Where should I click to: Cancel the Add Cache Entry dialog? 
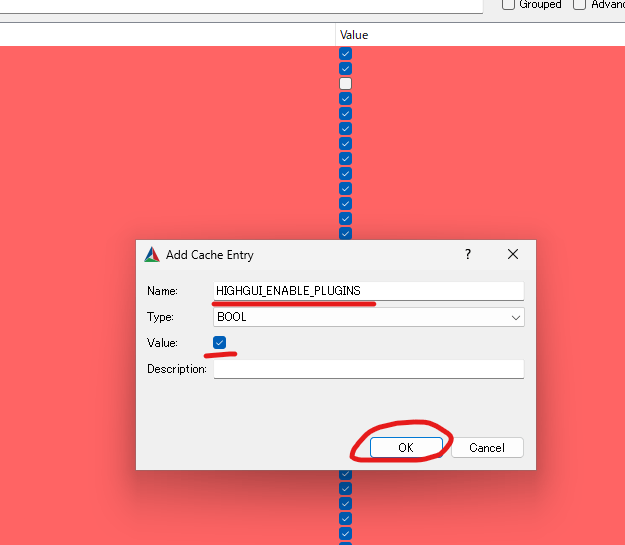pos(487,447)
